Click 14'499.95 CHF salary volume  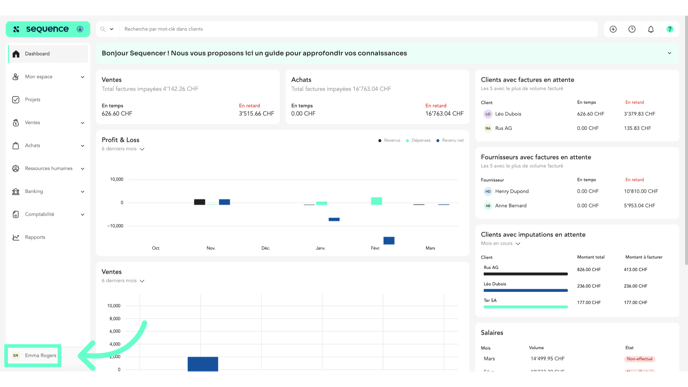click(547, 359)
